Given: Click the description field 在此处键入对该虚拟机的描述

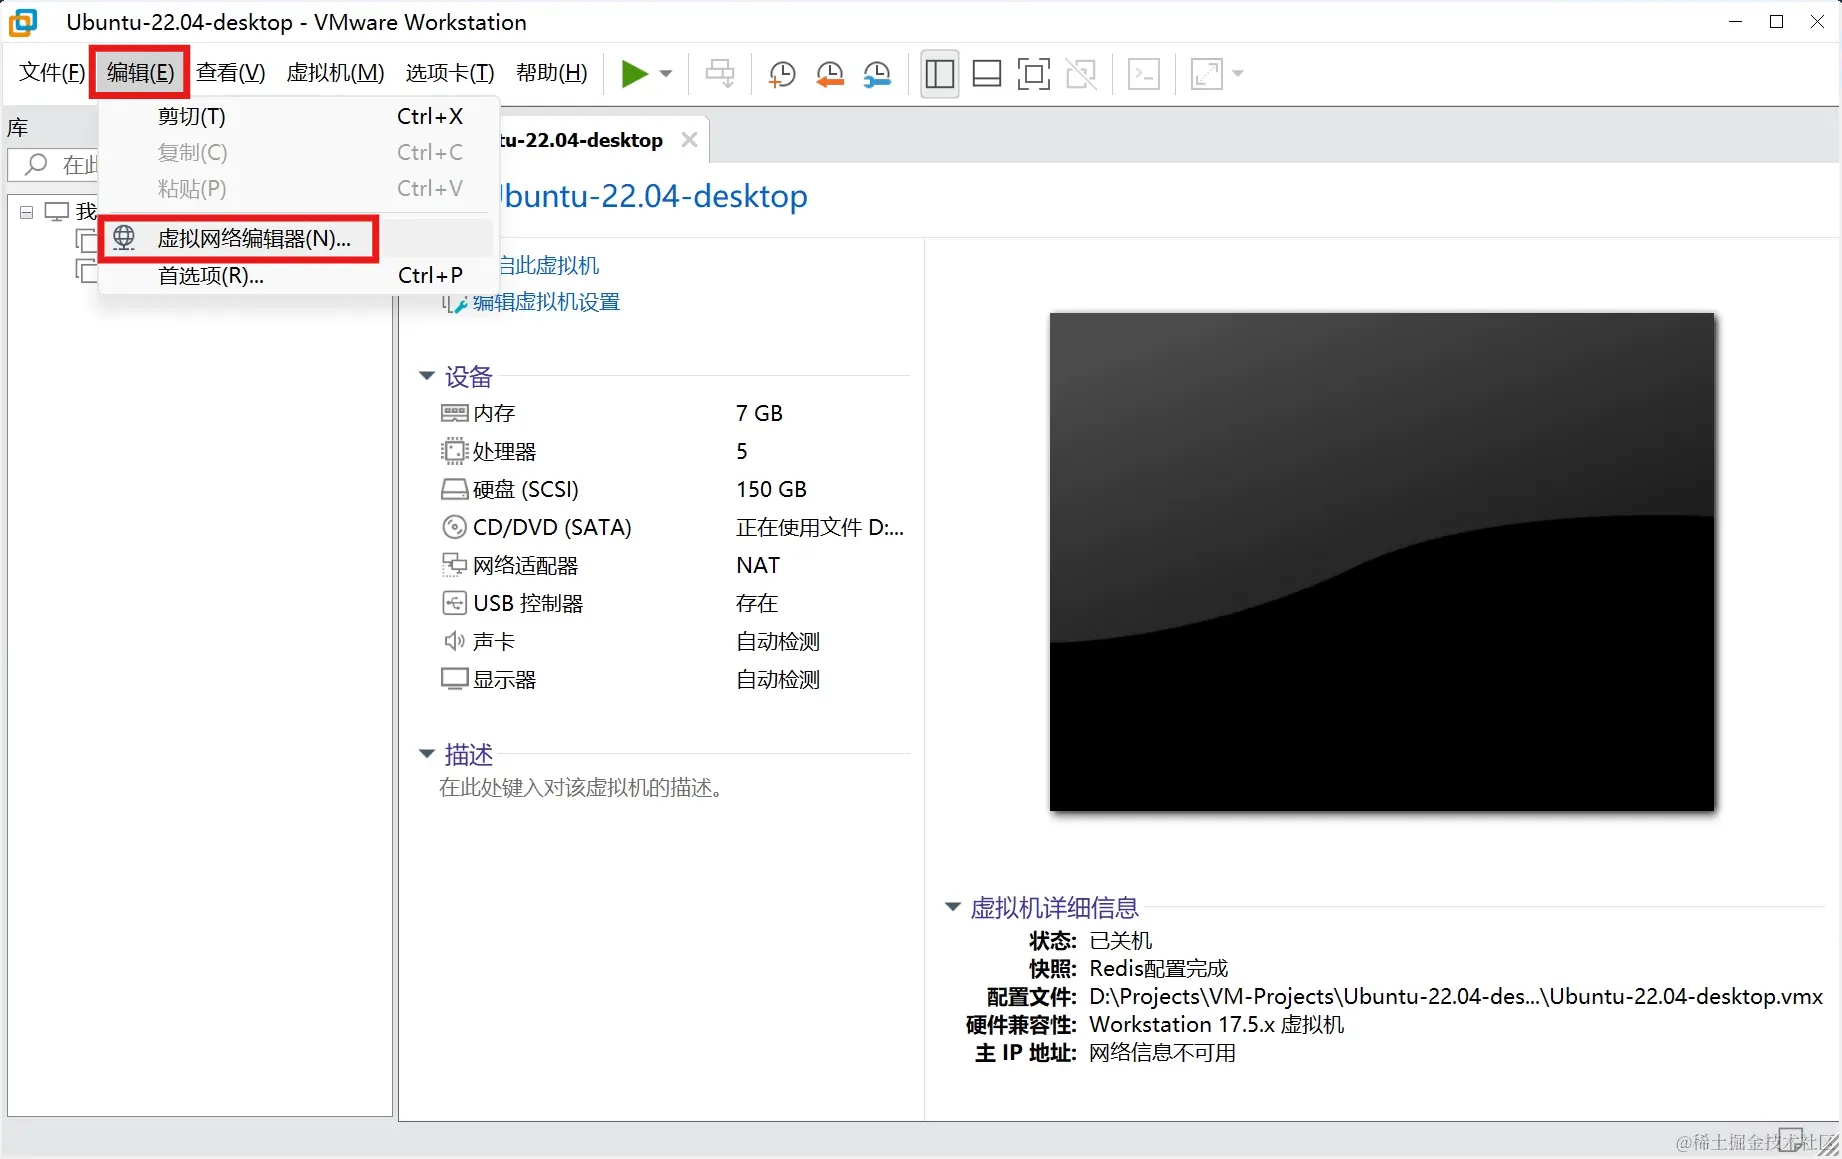Looking at the screenshot, I should click(581, 788).
